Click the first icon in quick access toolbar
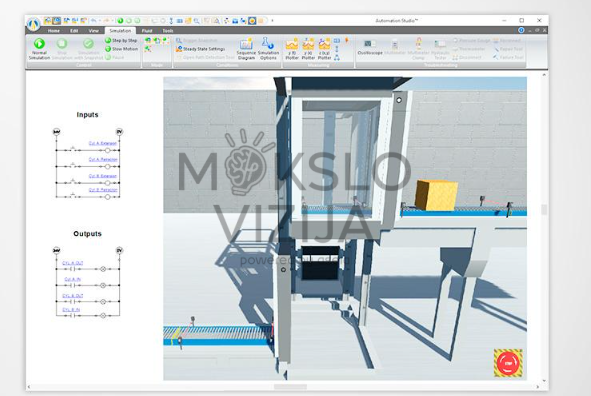 [x=47, y=21]
